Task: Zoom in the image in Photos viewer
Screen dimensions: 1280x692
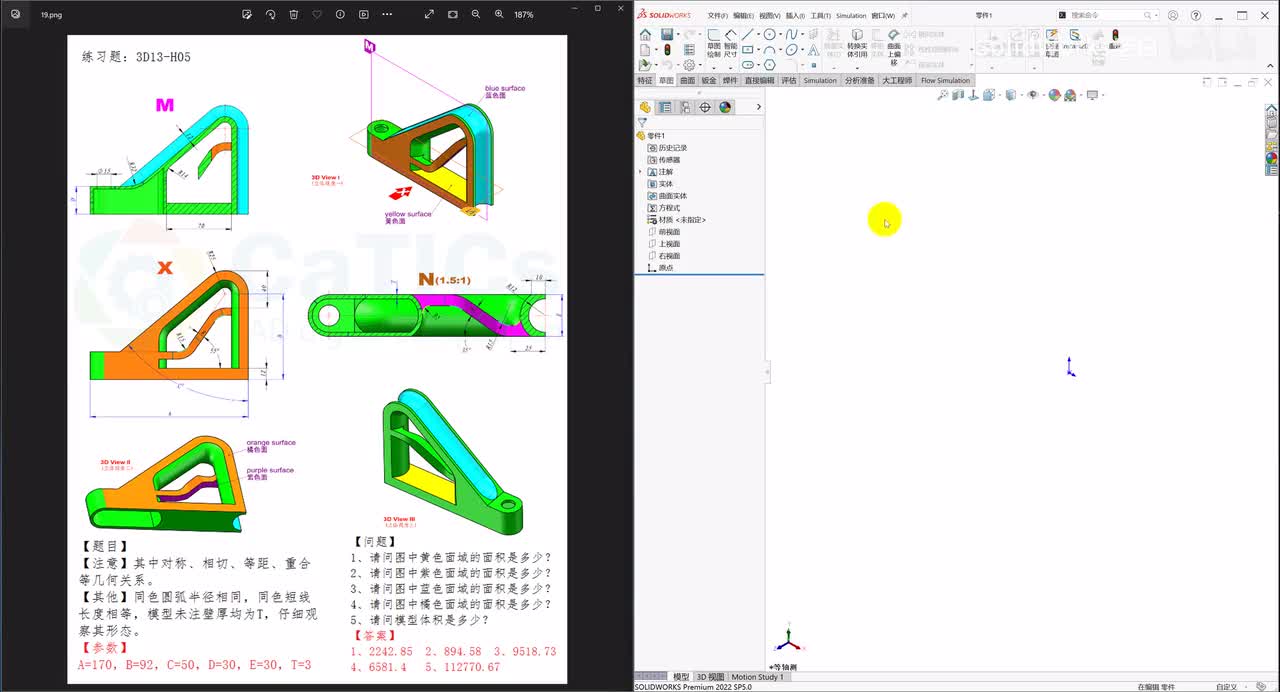Action: (499, 15)
